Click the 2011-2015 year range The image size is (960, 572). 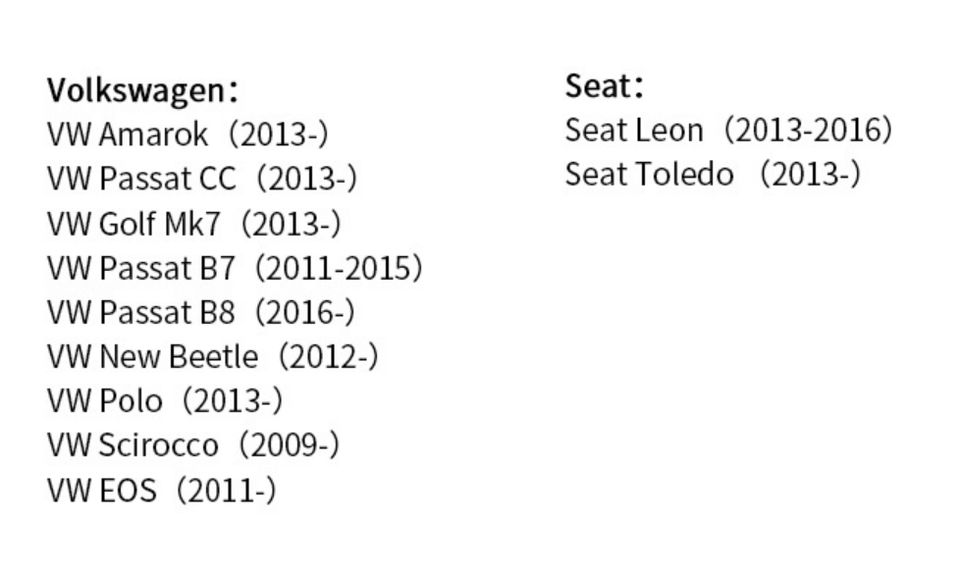(338, 268)
